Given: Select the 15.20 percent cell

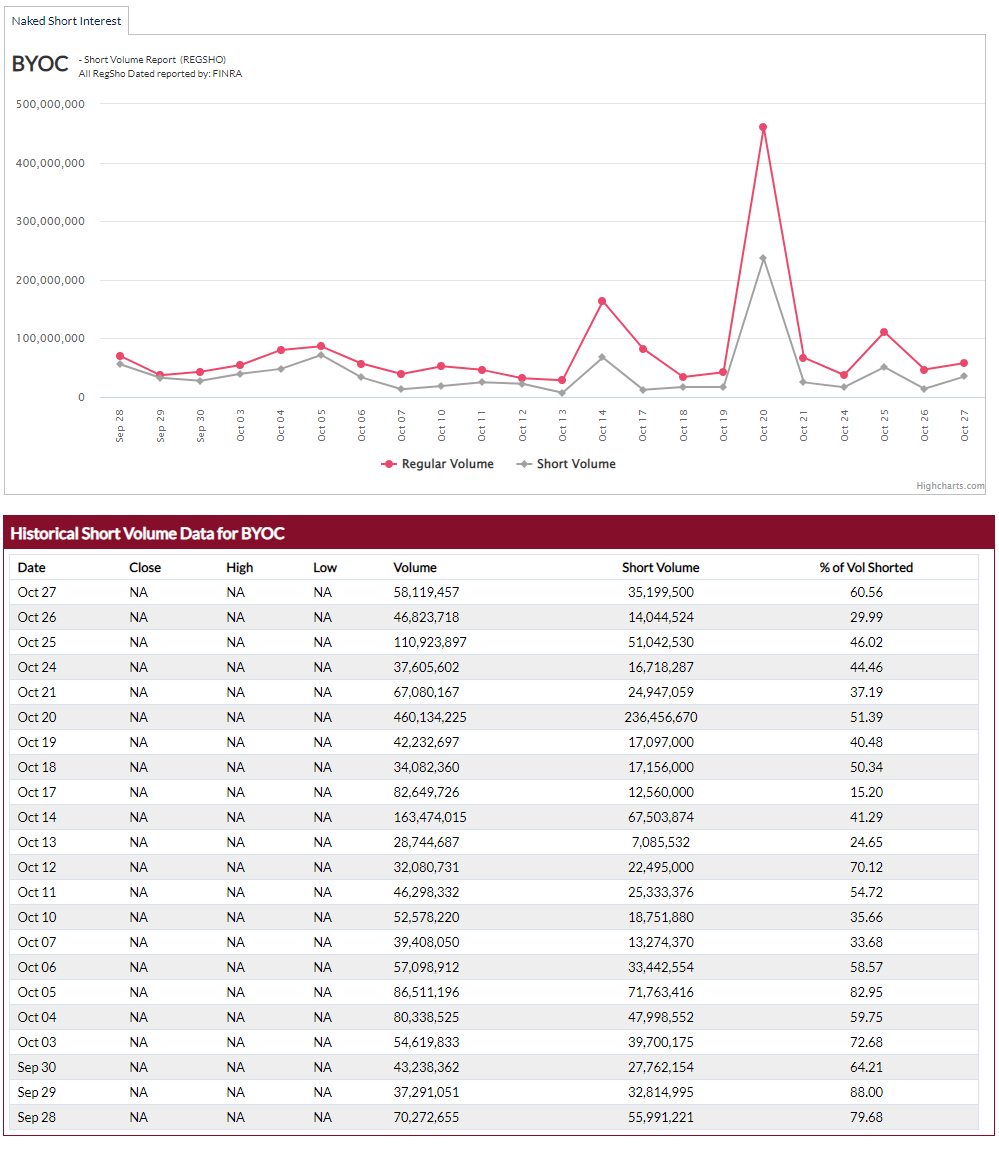Looking at the screenshot, I should (866, 792).
